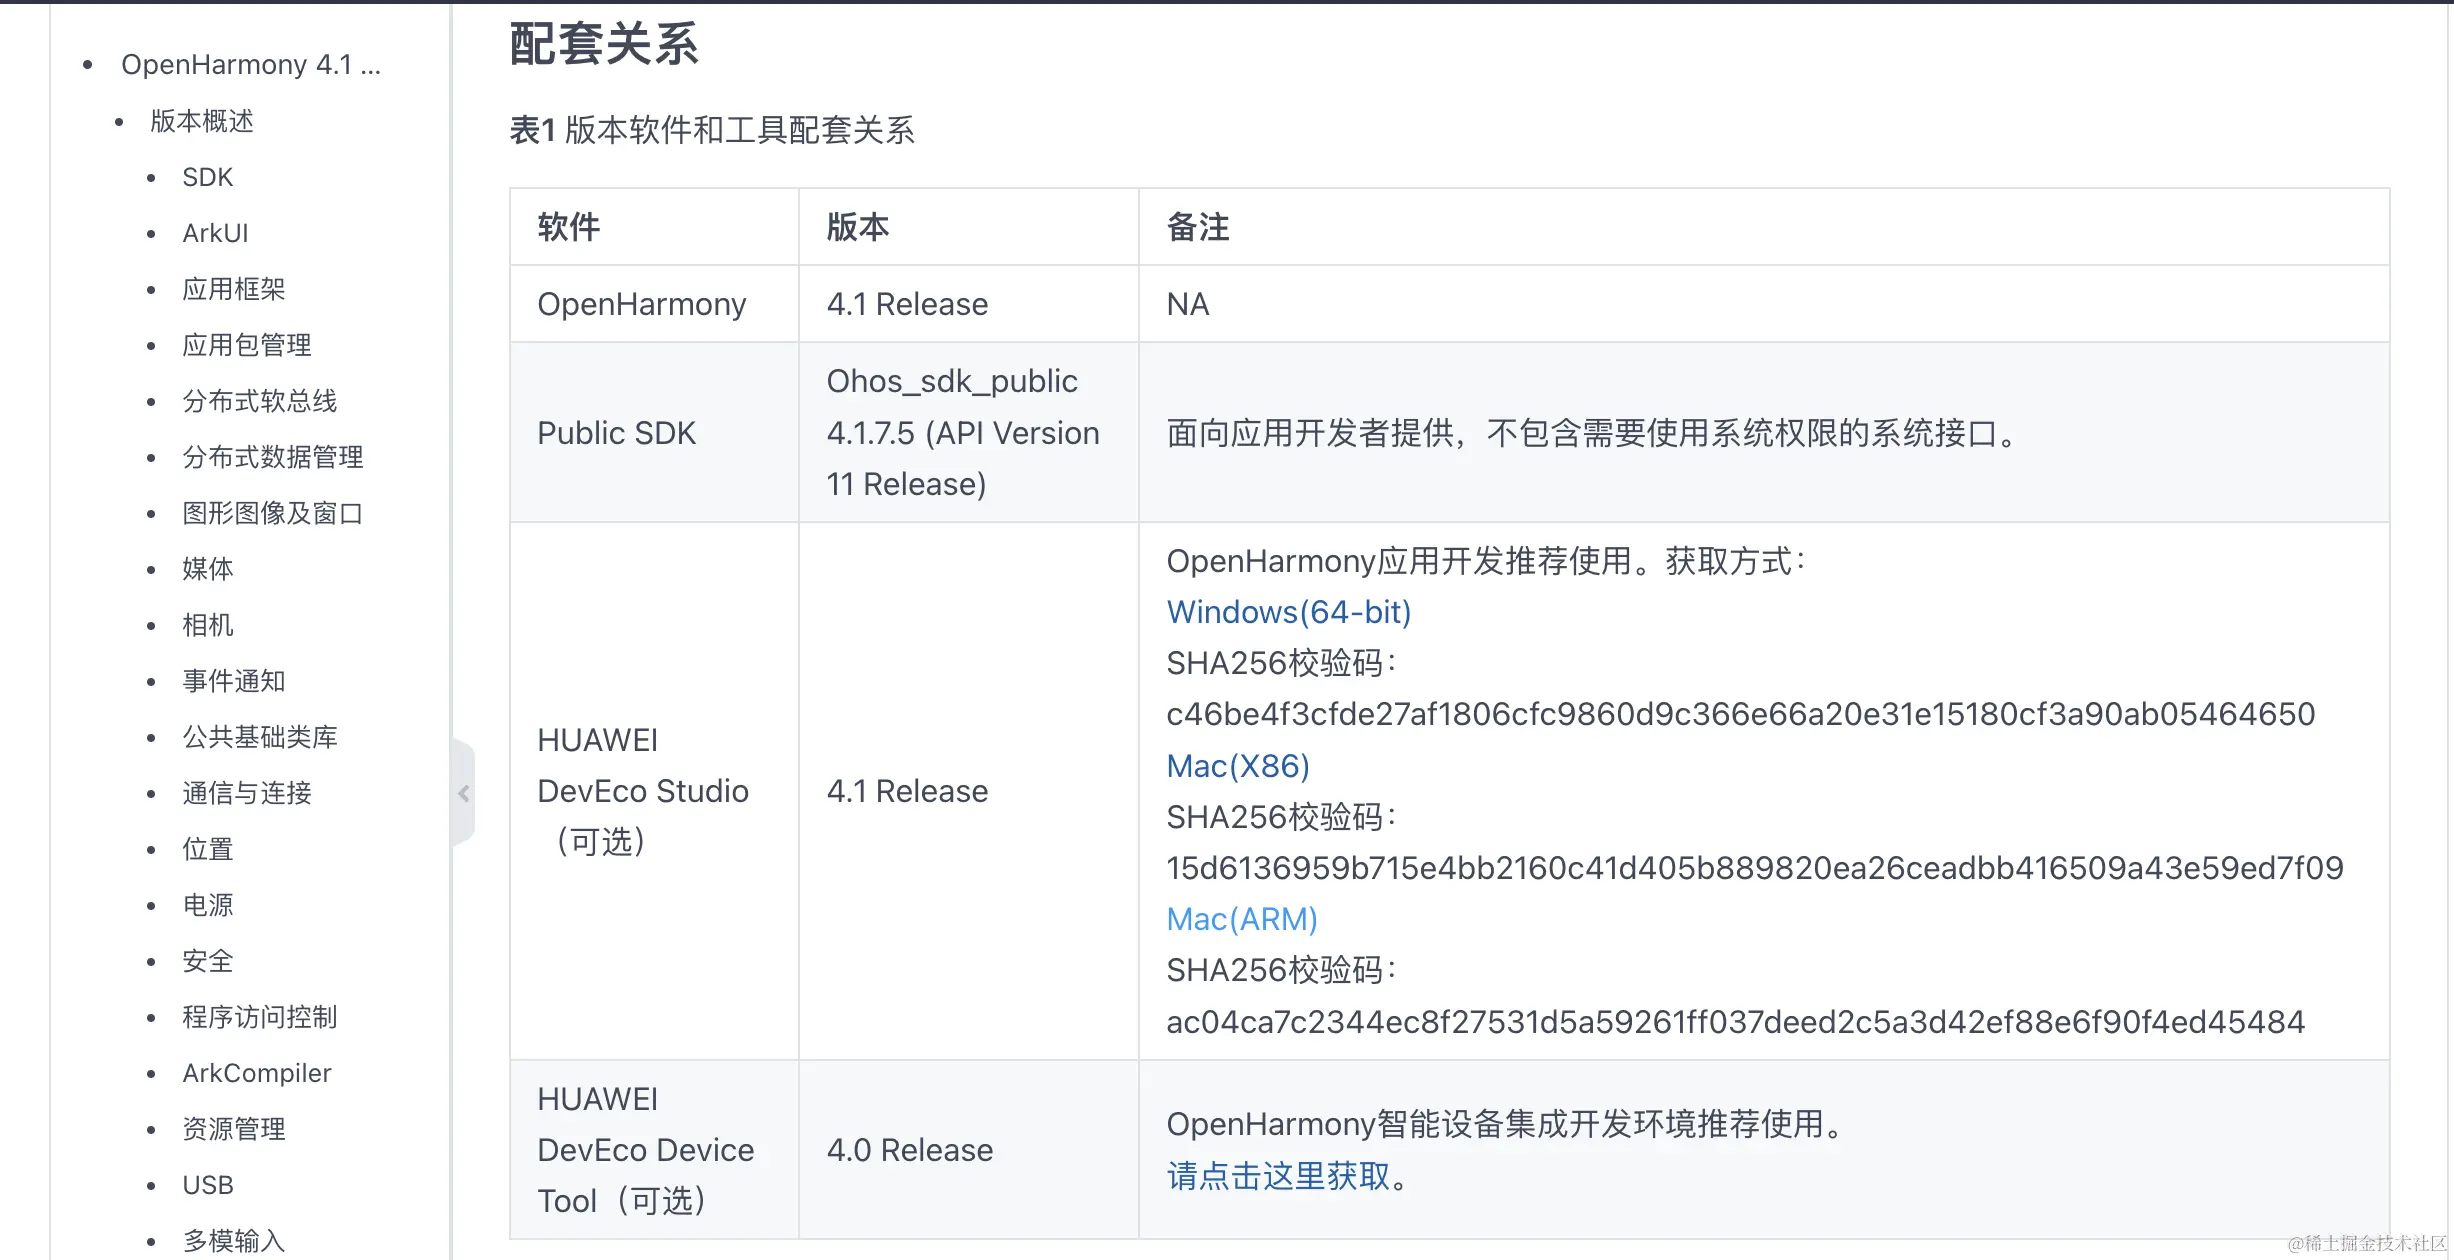Open the Mac(ARM) download link

click(1241, 919)
